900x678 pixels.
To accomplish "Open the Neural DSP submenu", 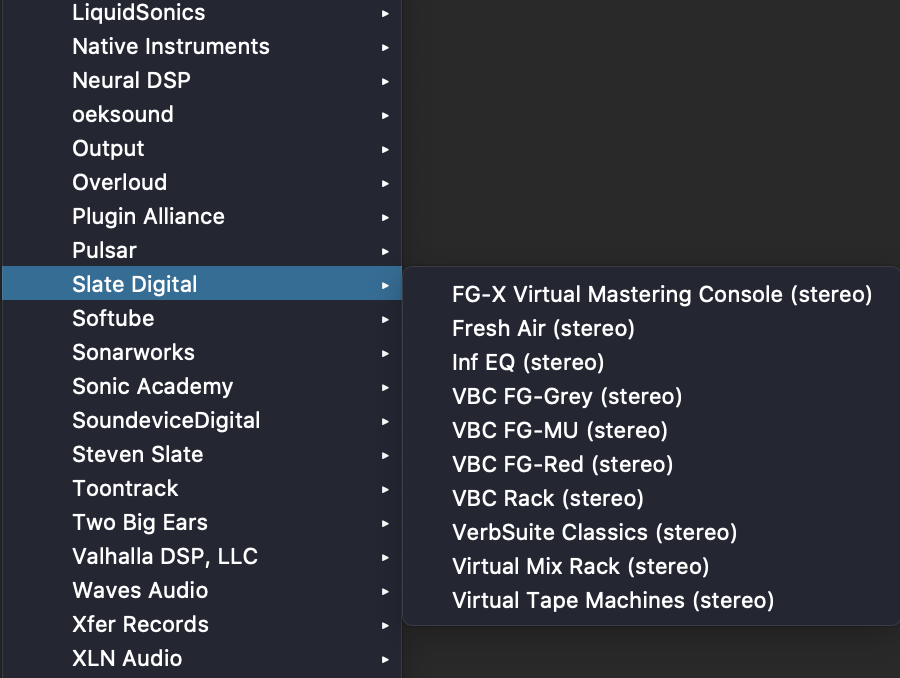I will [x=201, y=80].
